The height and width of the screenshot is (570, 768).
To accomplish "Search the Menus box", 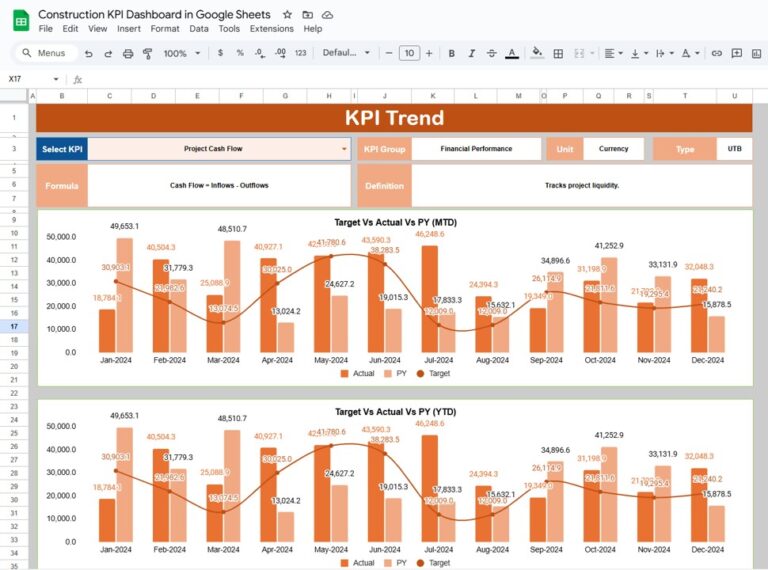I will [x=47, y=53].
